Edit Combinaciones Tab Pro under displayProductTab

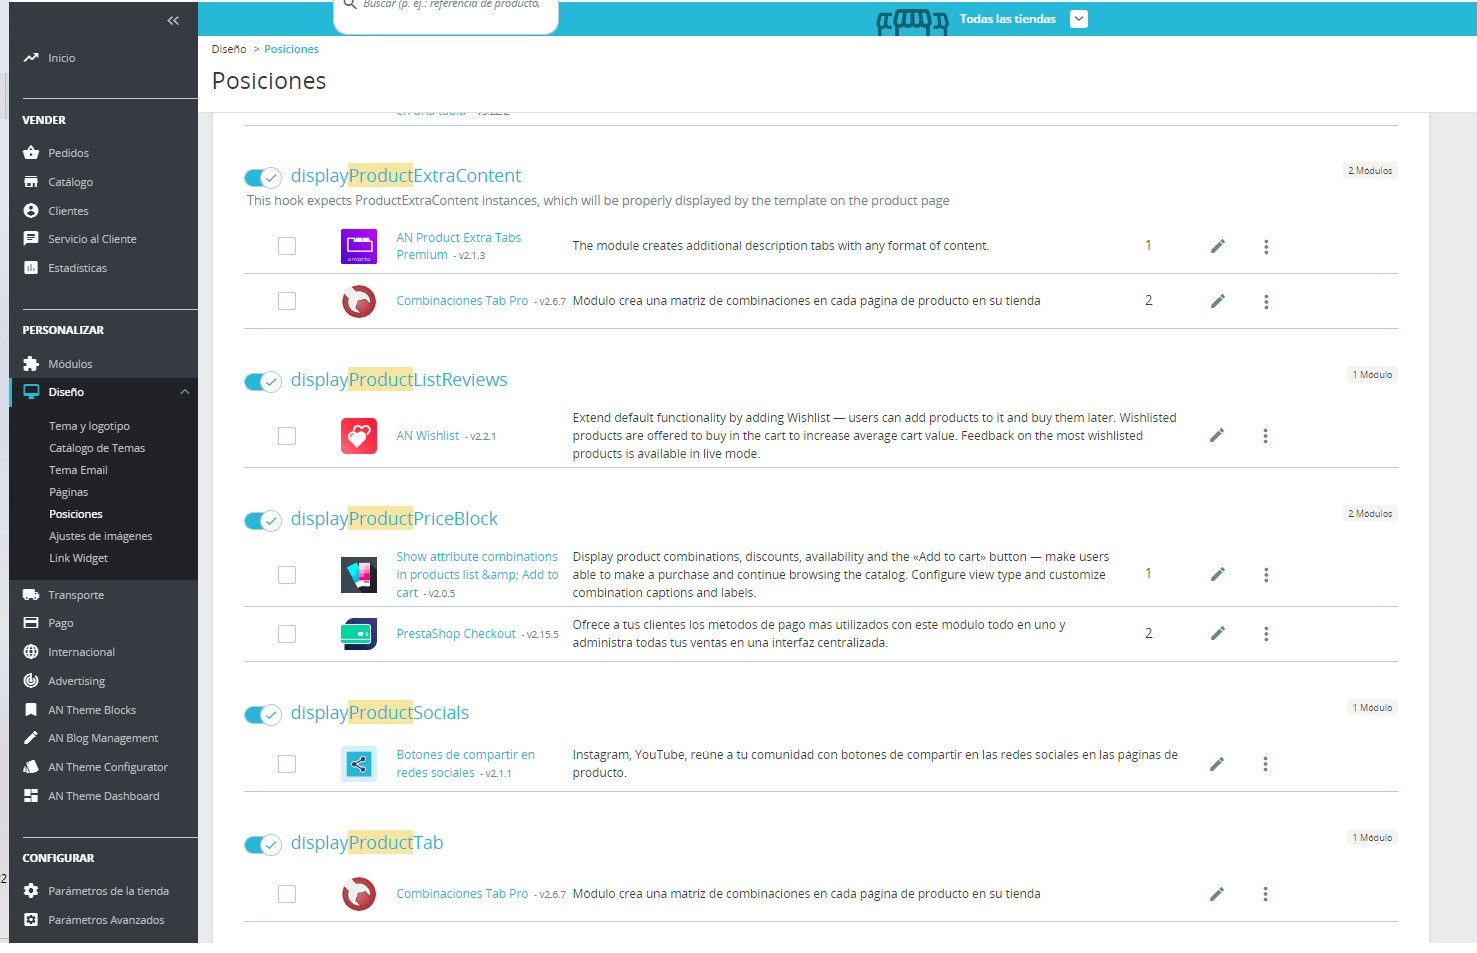1216,894
